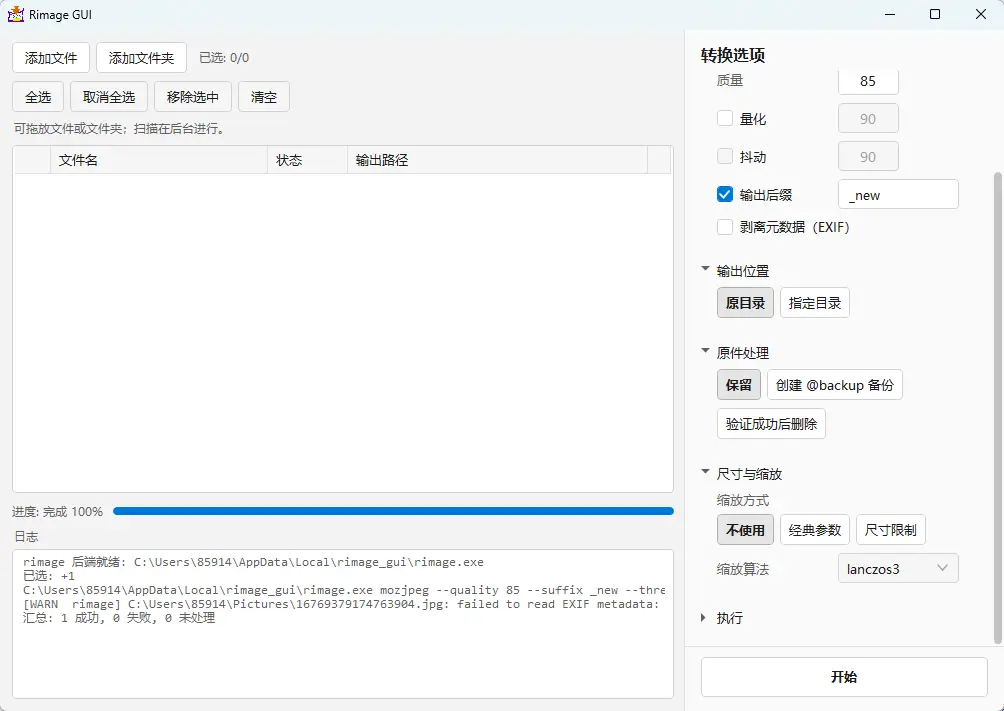The width and height of the screenshot is (1004, 711).
Task: Click the 文件名 column header
Action: (x=159, y=160)
